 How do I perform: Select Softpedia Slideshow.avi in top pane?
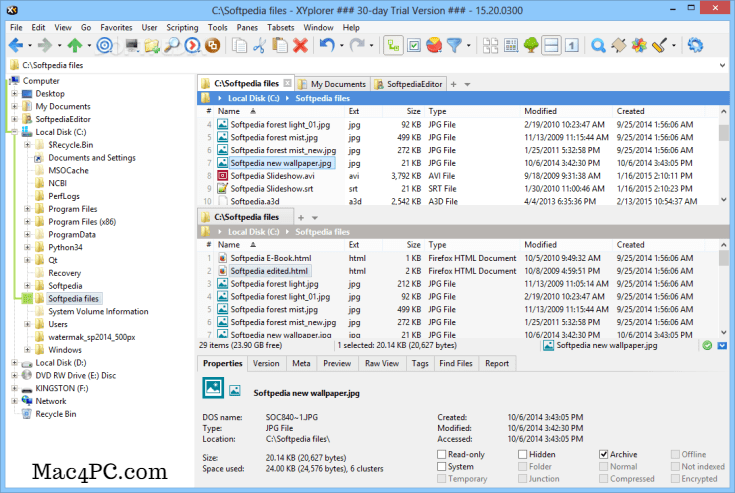point(272,176)
